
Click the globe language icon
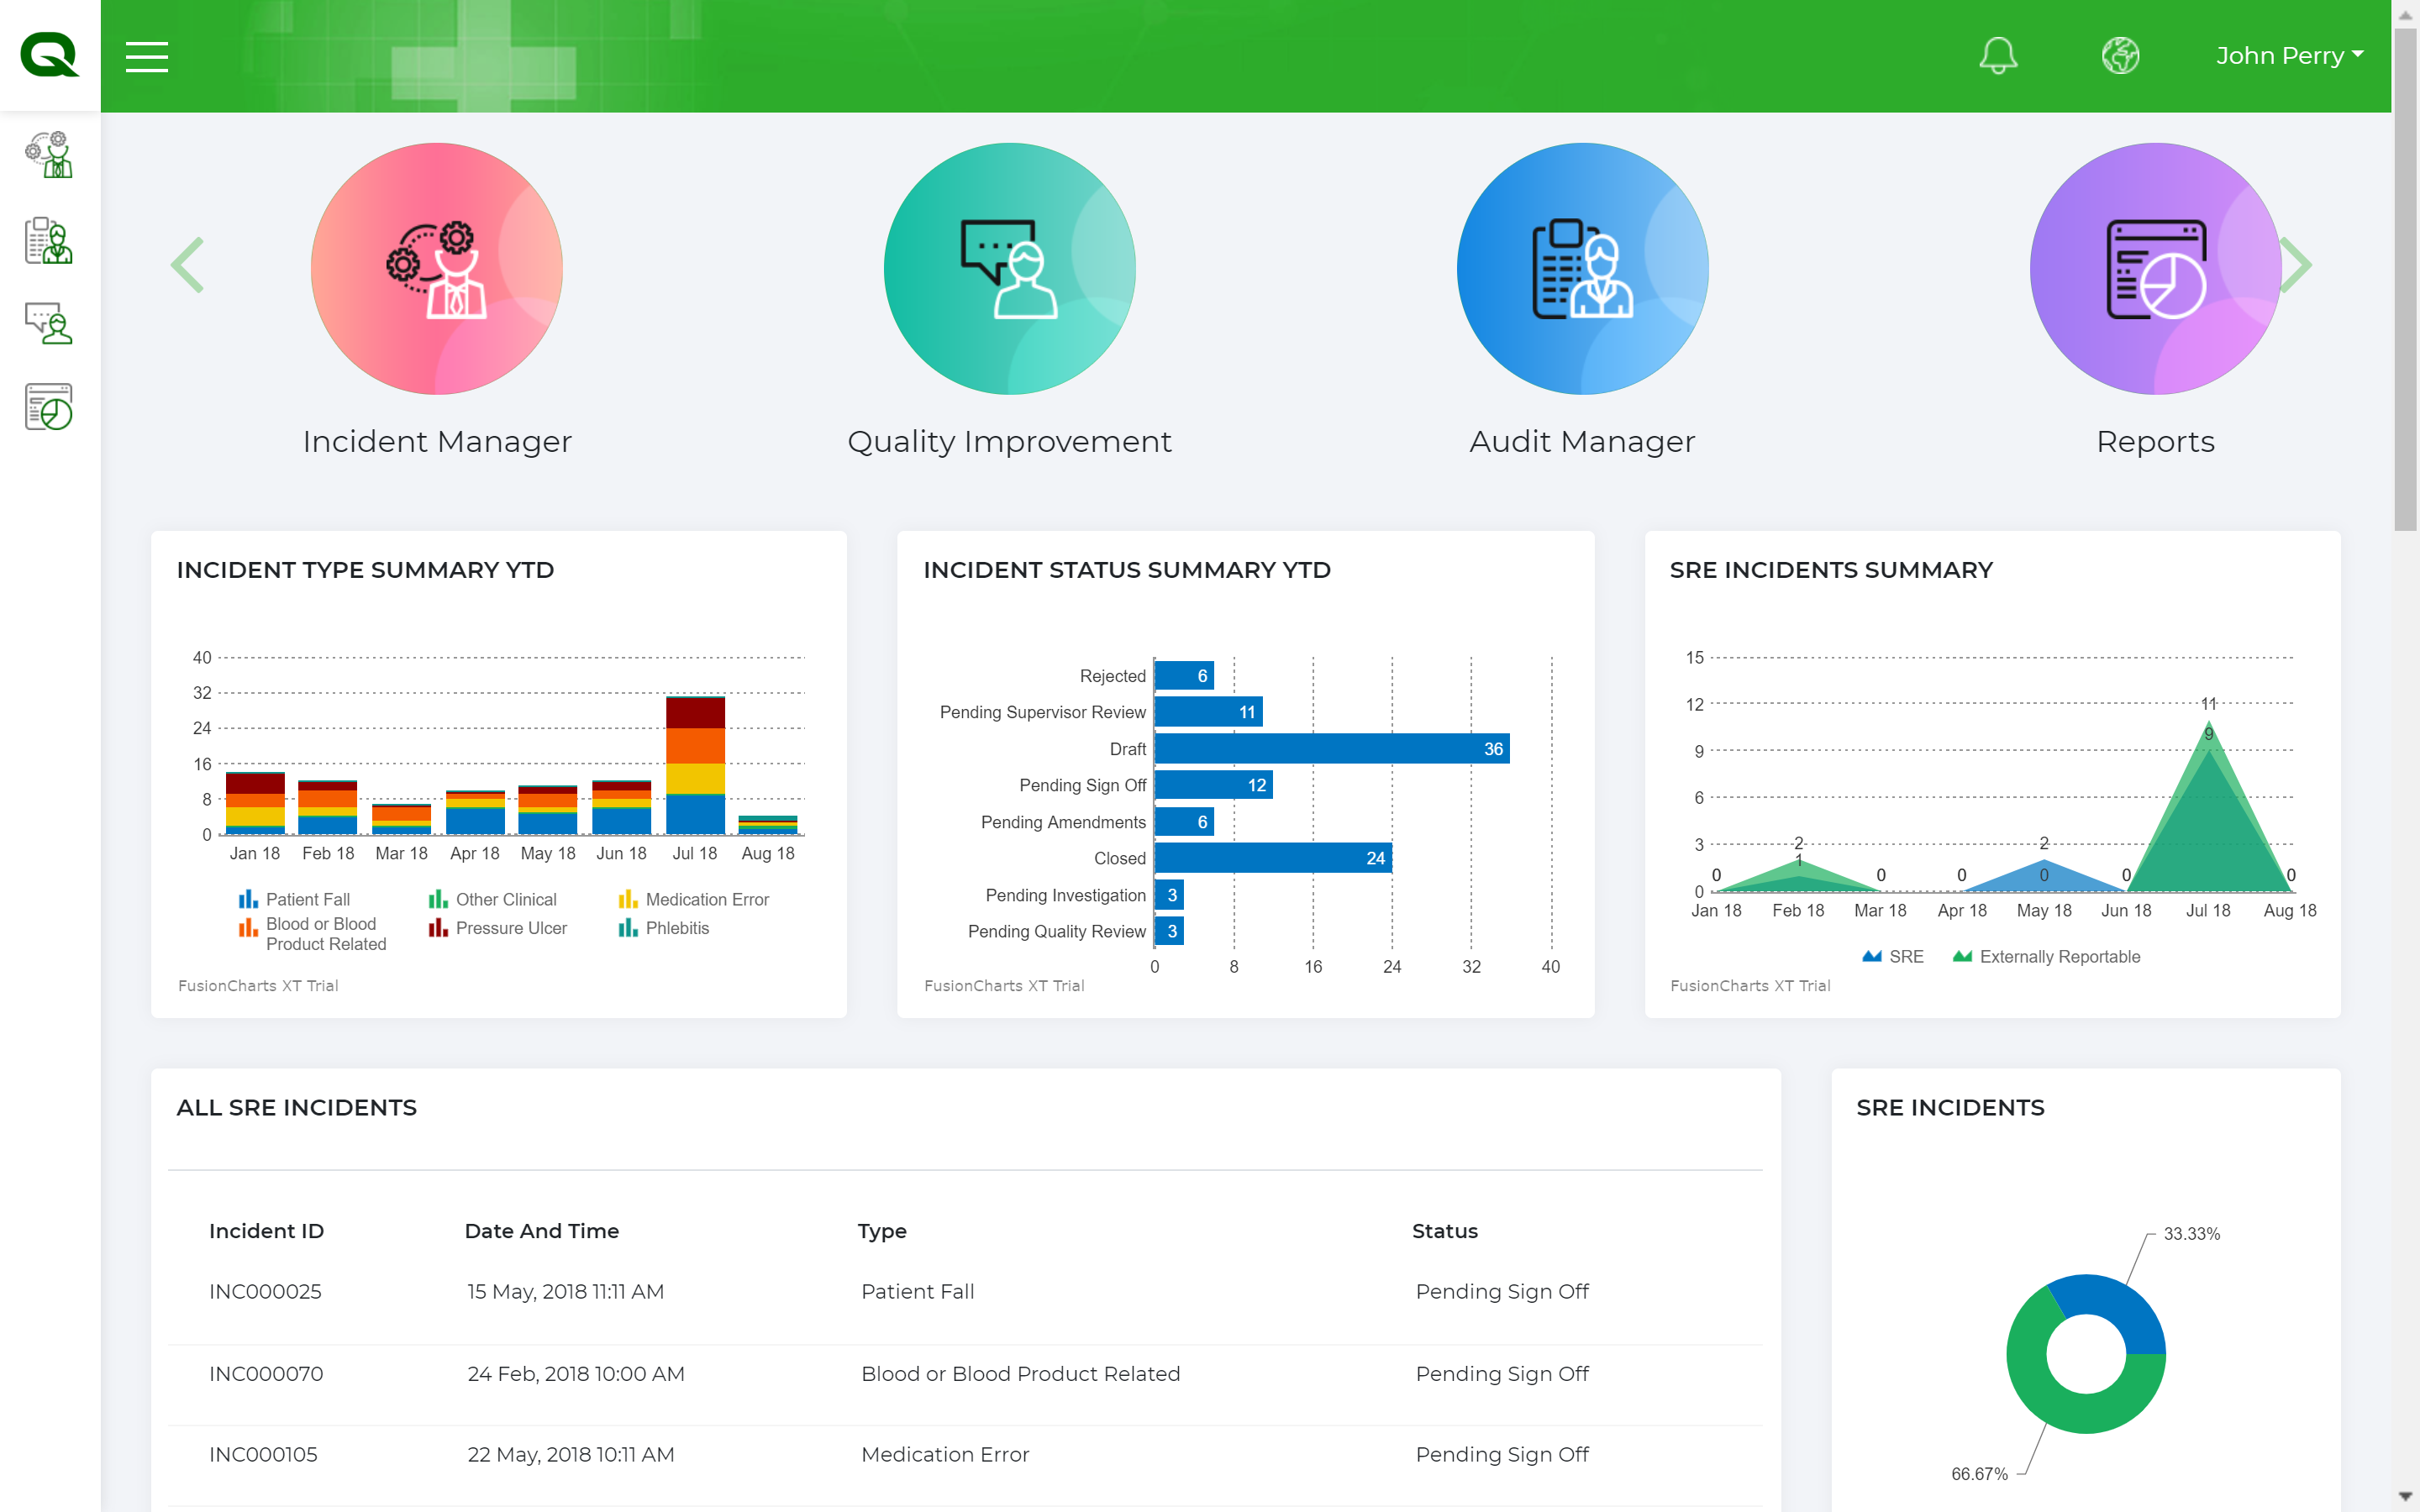2119,56
